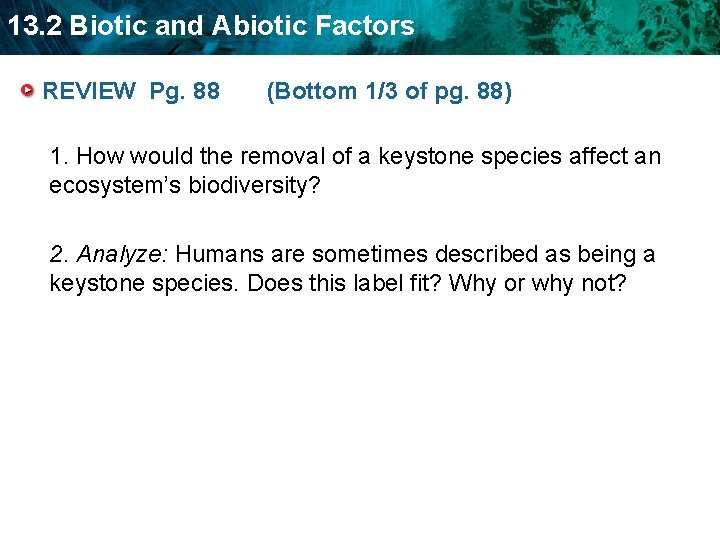The image size is (720, 540).
Task: Click the word "affect" in question one
Action: pyautogui.click(x=598, y=156)
